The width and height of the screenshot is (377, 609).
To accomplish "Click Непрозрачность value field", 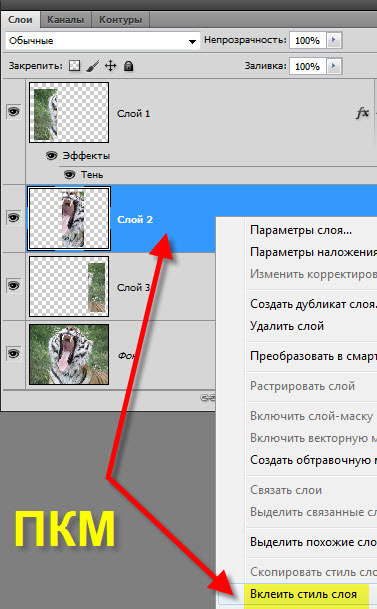I will coord(308,40).
